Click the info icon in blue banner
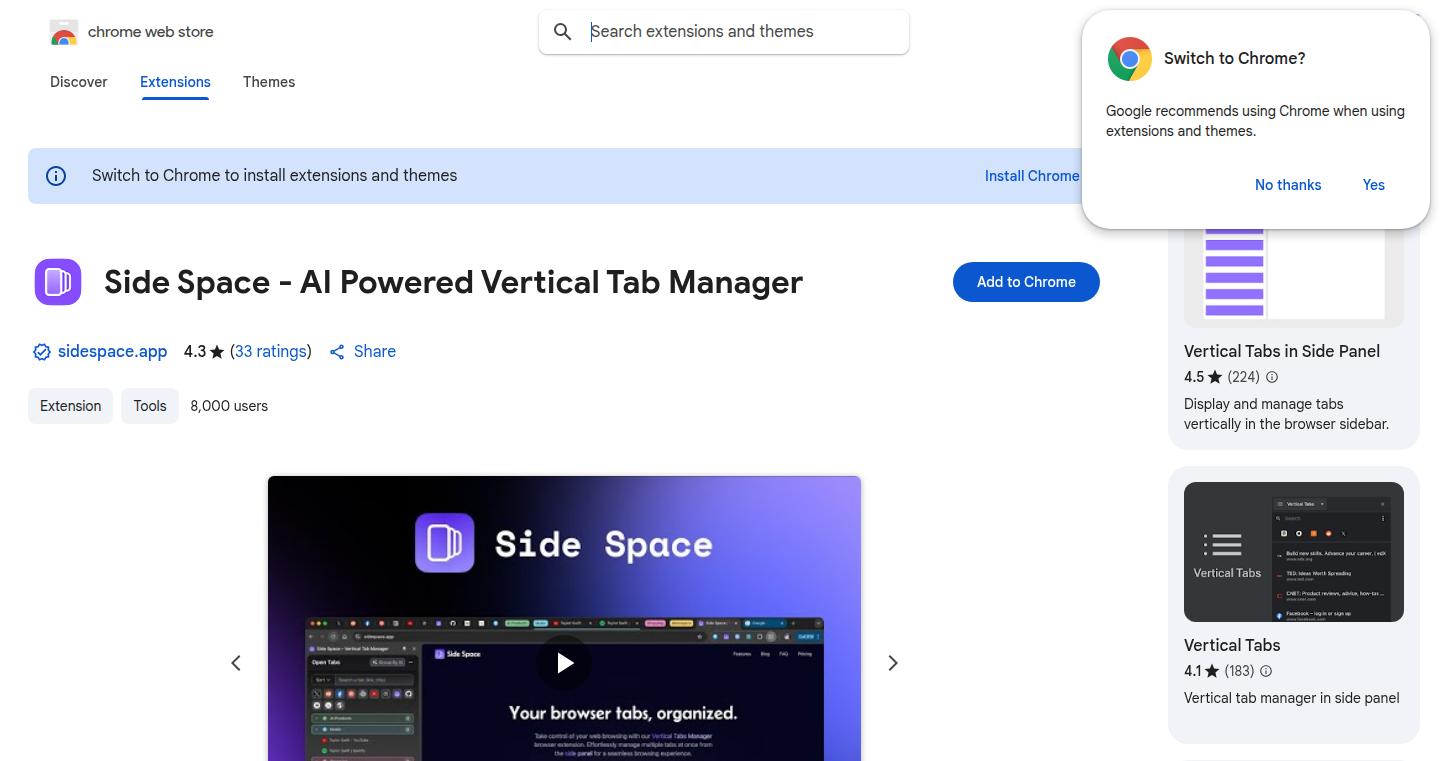Viewport: 1440px width, 761px height. (56, 176)
